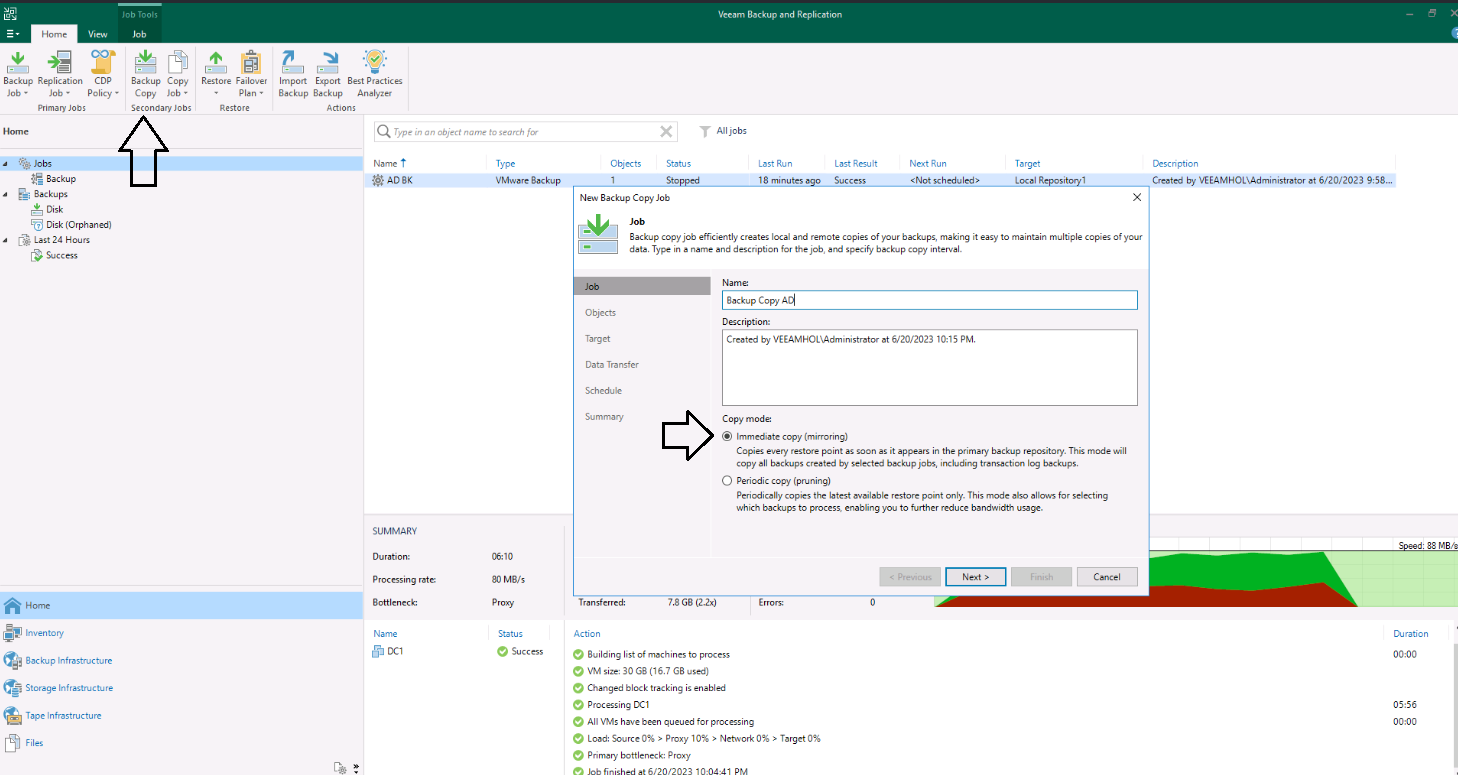The width and height of the screenshot is (1458, 775).
Task: Select Periodic copy (pruning) radio option
Action: (x=727, y=481)
